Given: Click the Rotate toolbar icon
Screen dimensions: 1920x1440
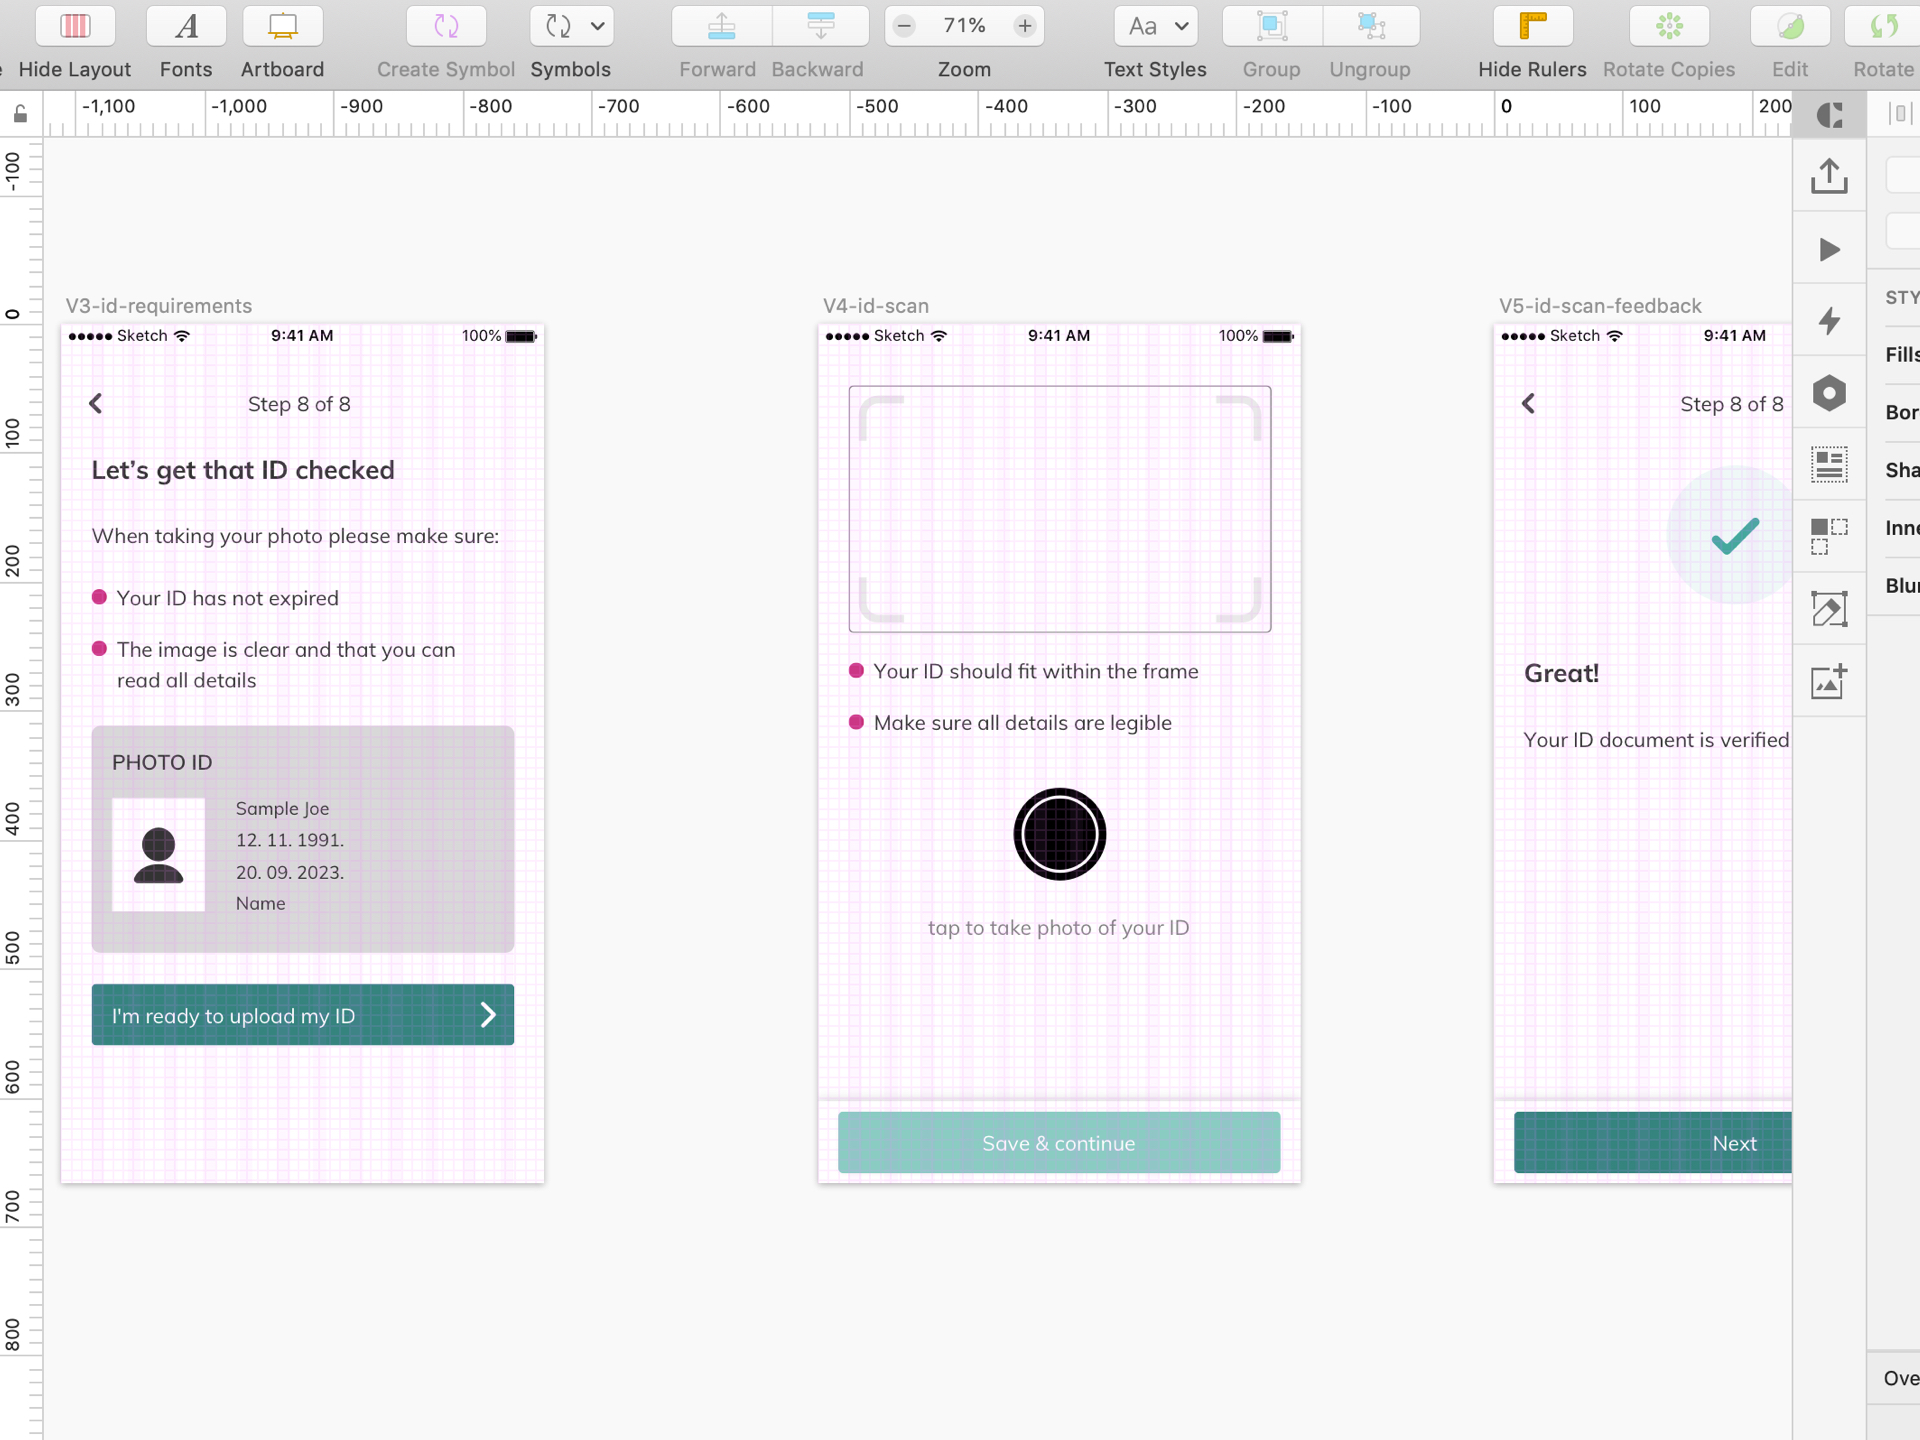Looking at the screenshot, I should [1883, 26].
